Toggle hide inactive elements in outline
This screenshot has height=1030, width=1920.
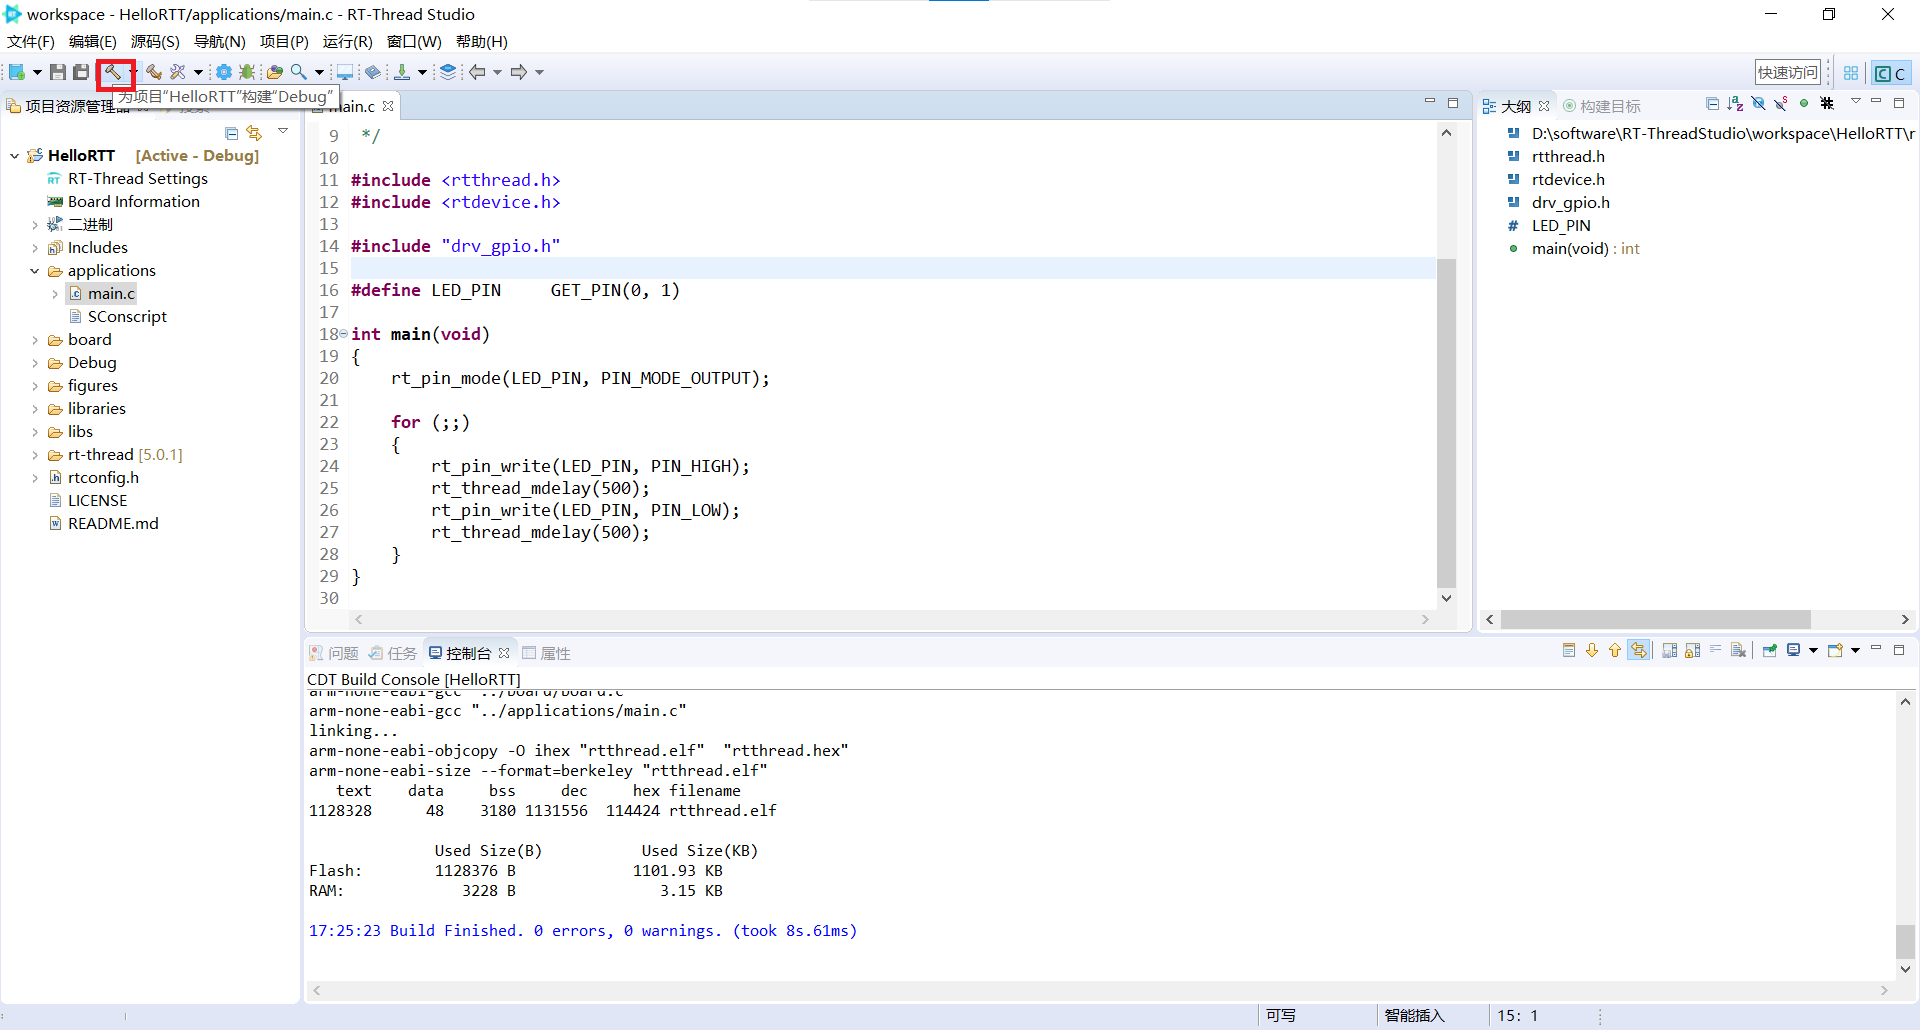[x=1827, y=104]
